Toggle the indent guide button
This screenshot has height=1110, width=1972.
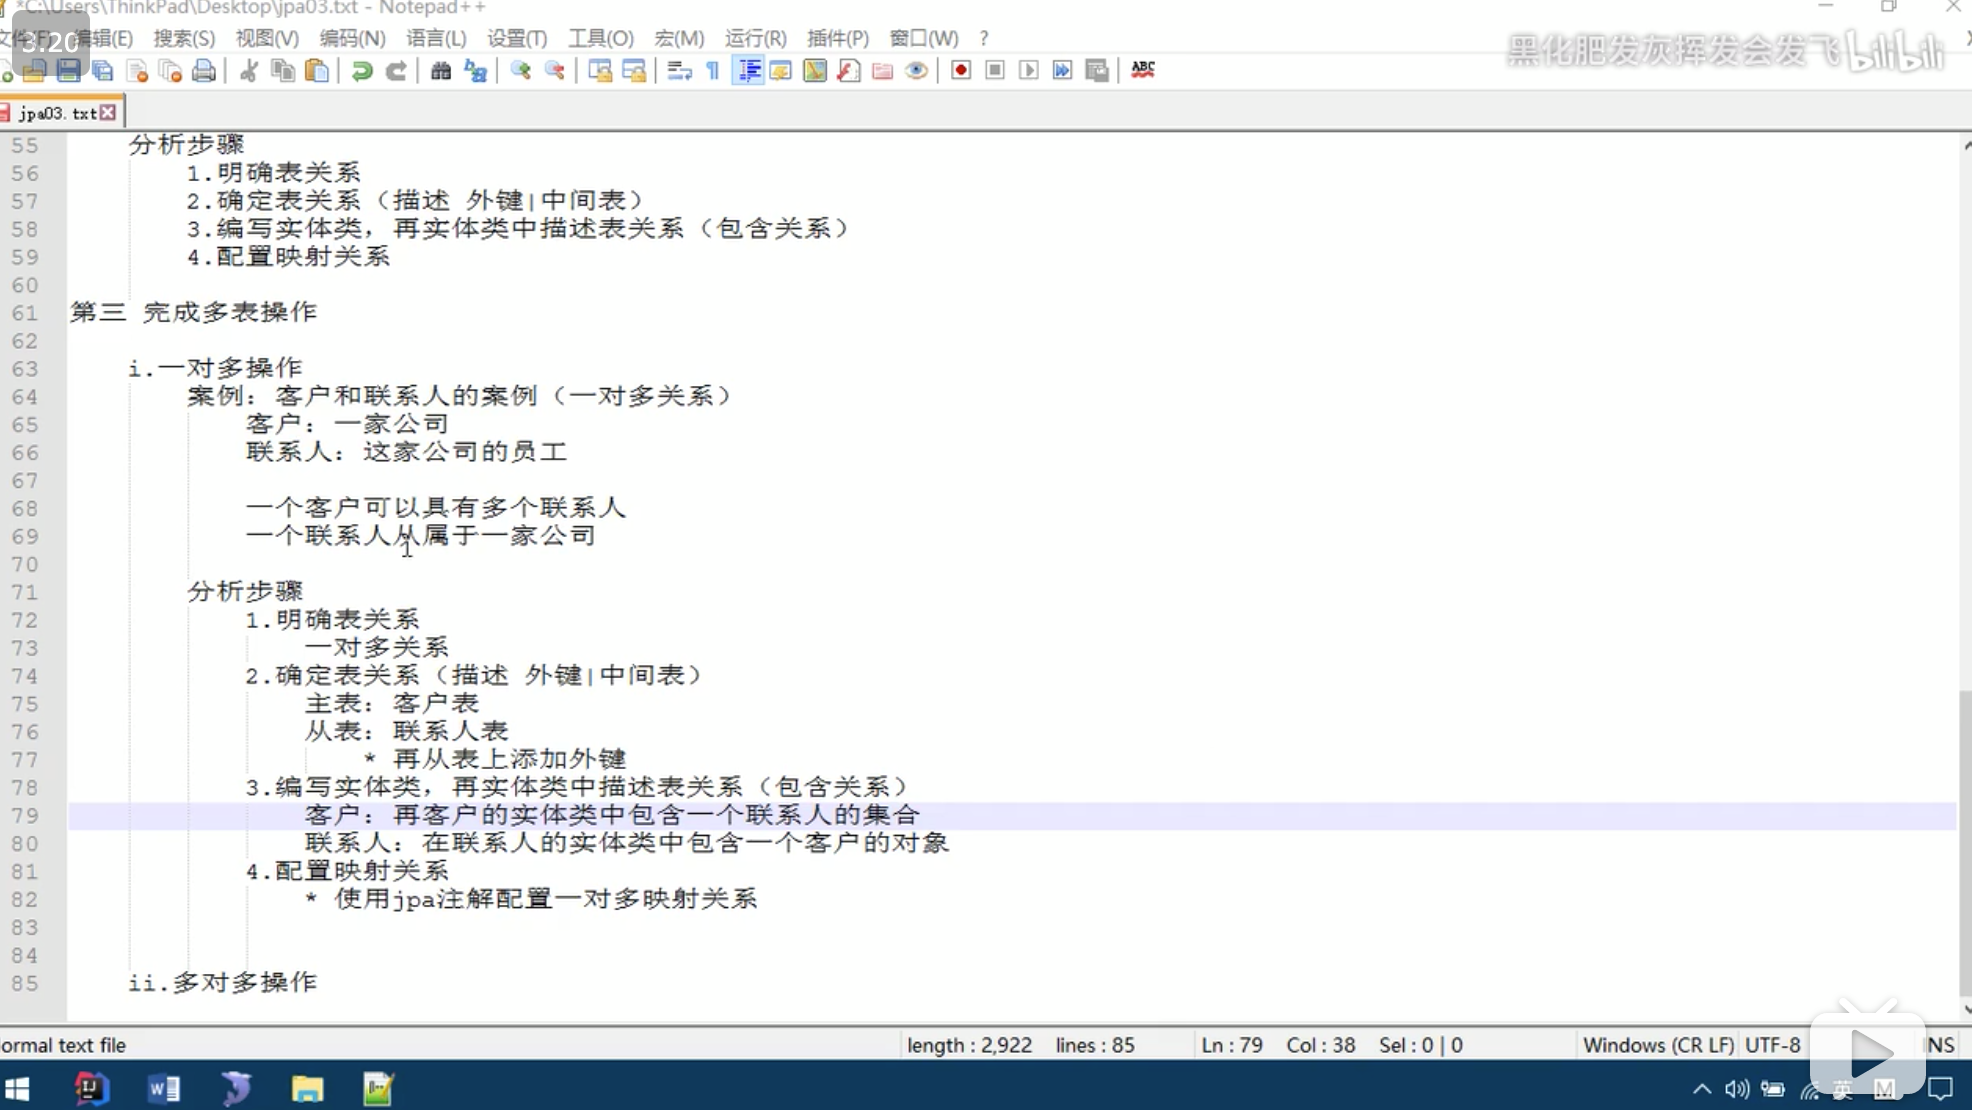click(748, 70)
